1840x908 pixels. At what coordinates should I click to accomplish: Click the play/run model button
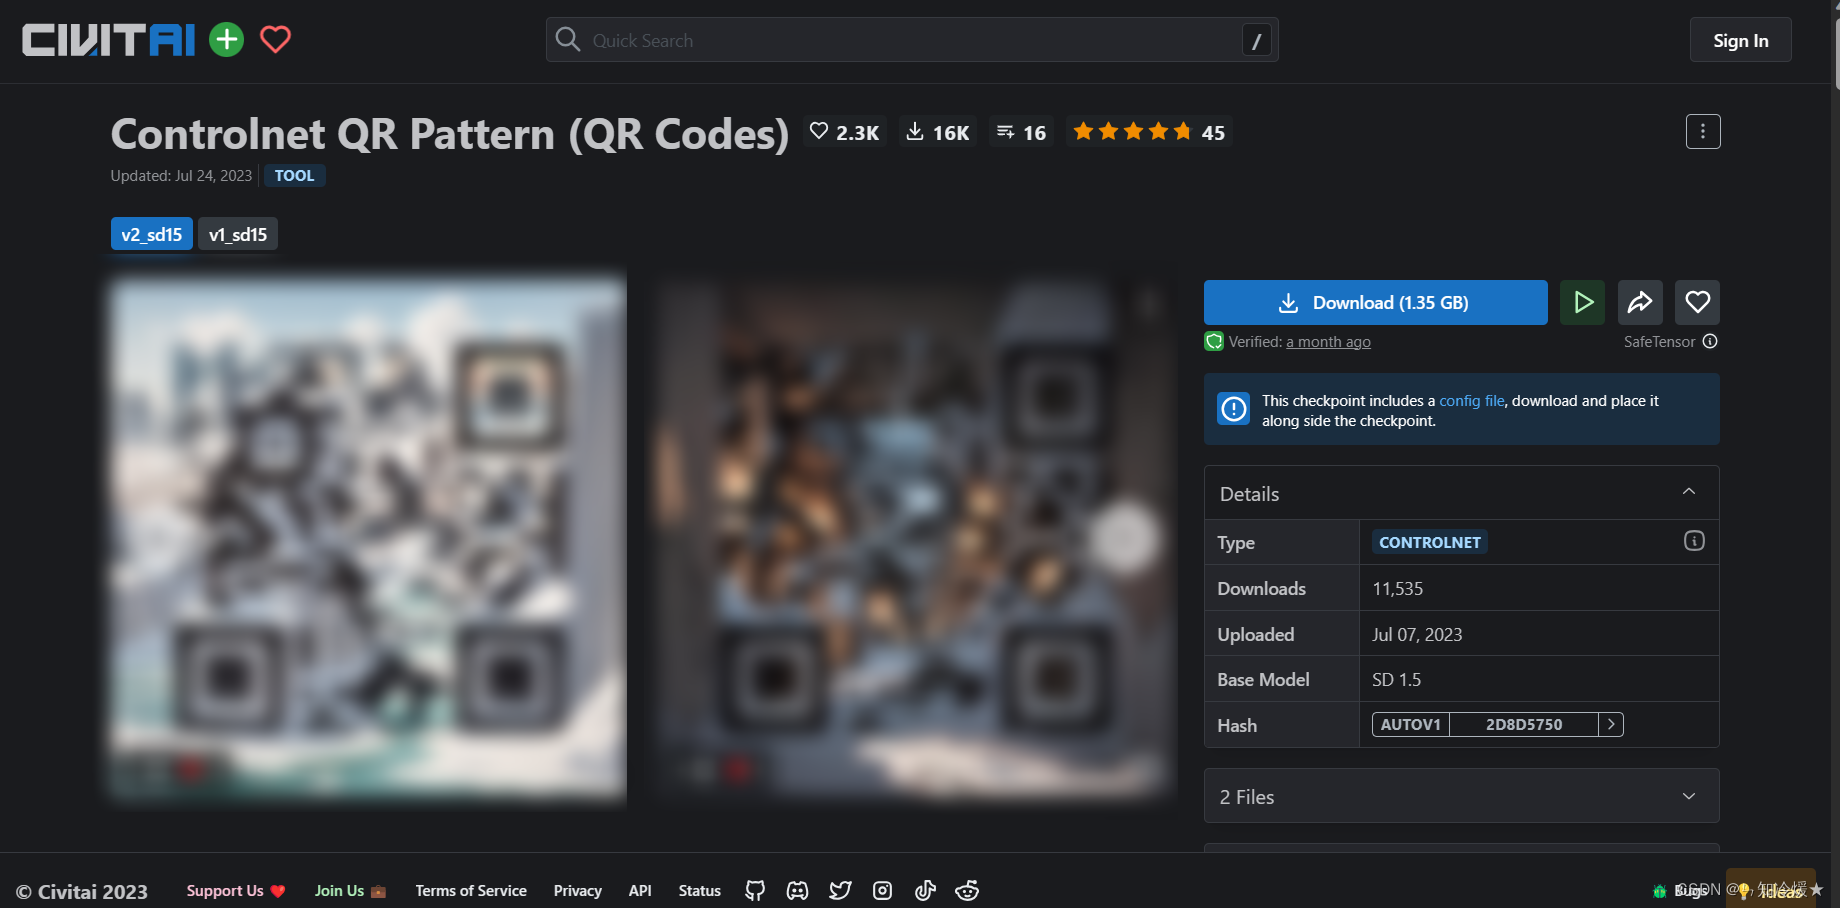pyautogui.click(x=1583, y=302)
